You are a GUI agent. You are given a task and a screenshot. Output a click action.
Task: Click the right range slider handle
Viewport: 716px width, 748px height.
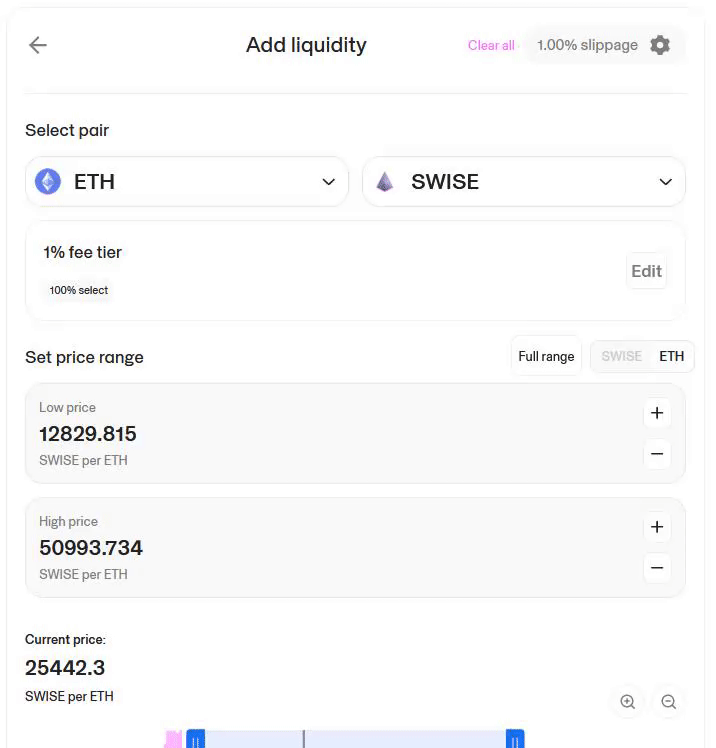point(514,740)
